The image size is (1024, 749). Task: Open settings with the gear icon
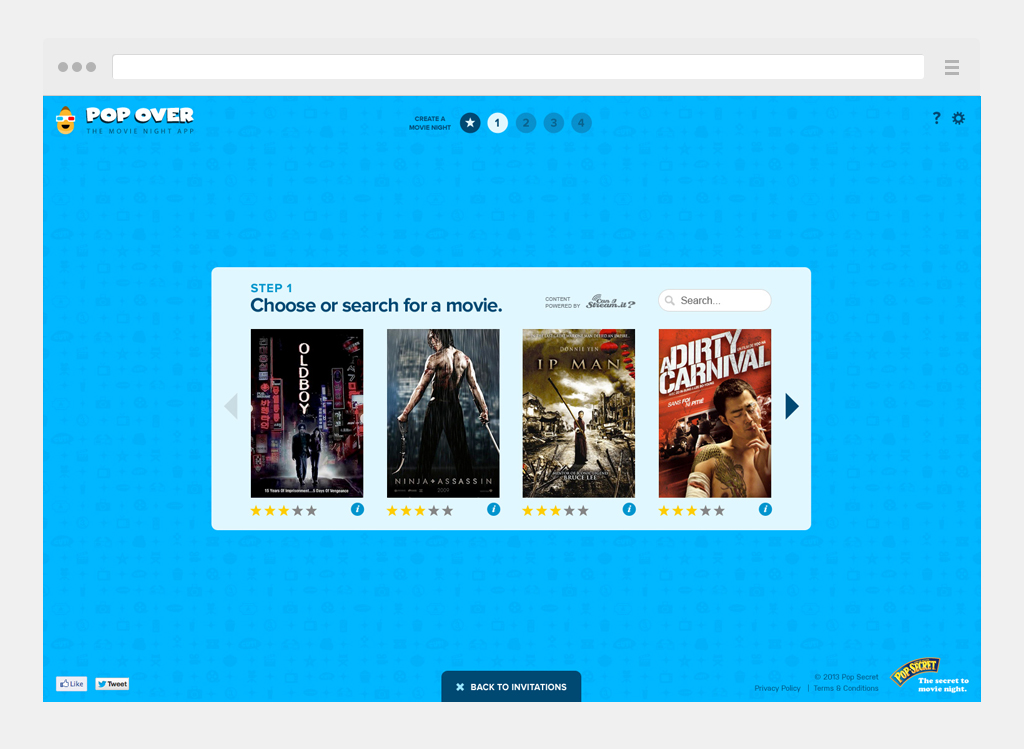(958, 118)
